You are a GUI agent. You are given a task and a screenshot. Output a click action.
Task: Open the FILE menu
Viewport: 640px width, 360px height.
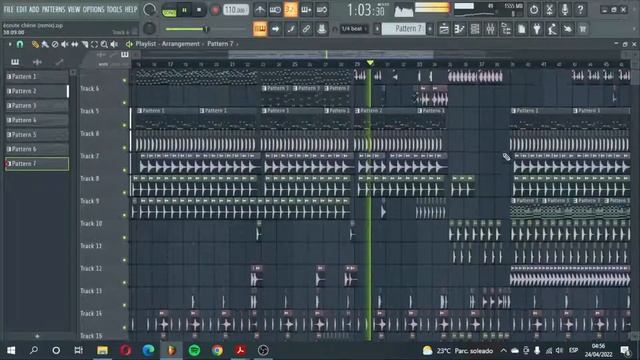click(x=8, y=9)
